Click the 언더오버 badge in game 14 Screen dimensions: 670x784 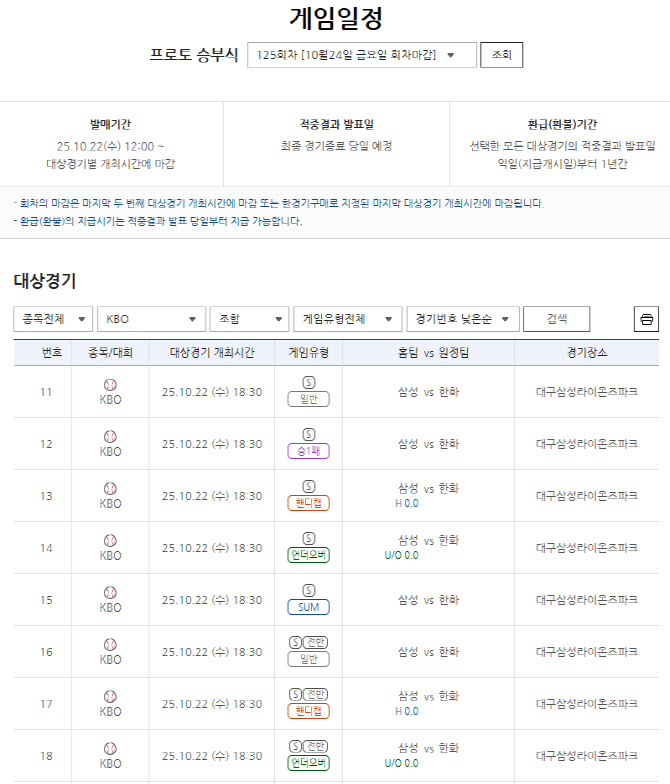tap(308, 555)
